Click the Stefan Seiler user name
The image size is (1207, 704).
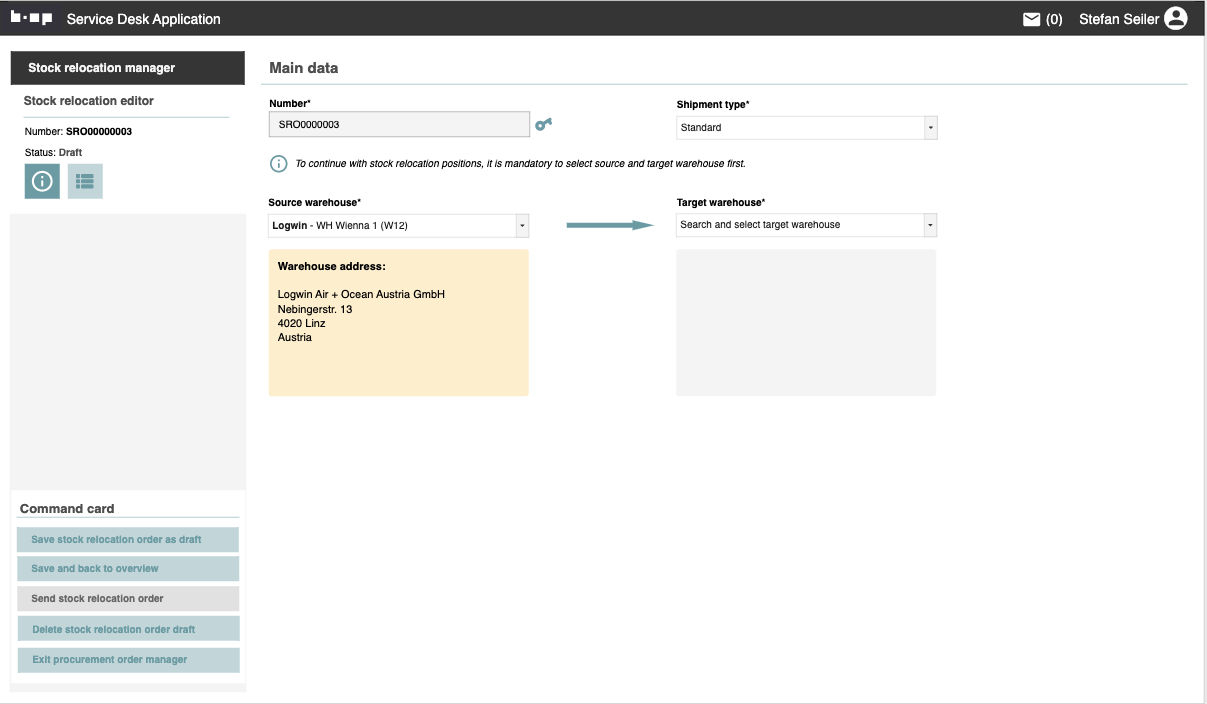coord(1118,19)
